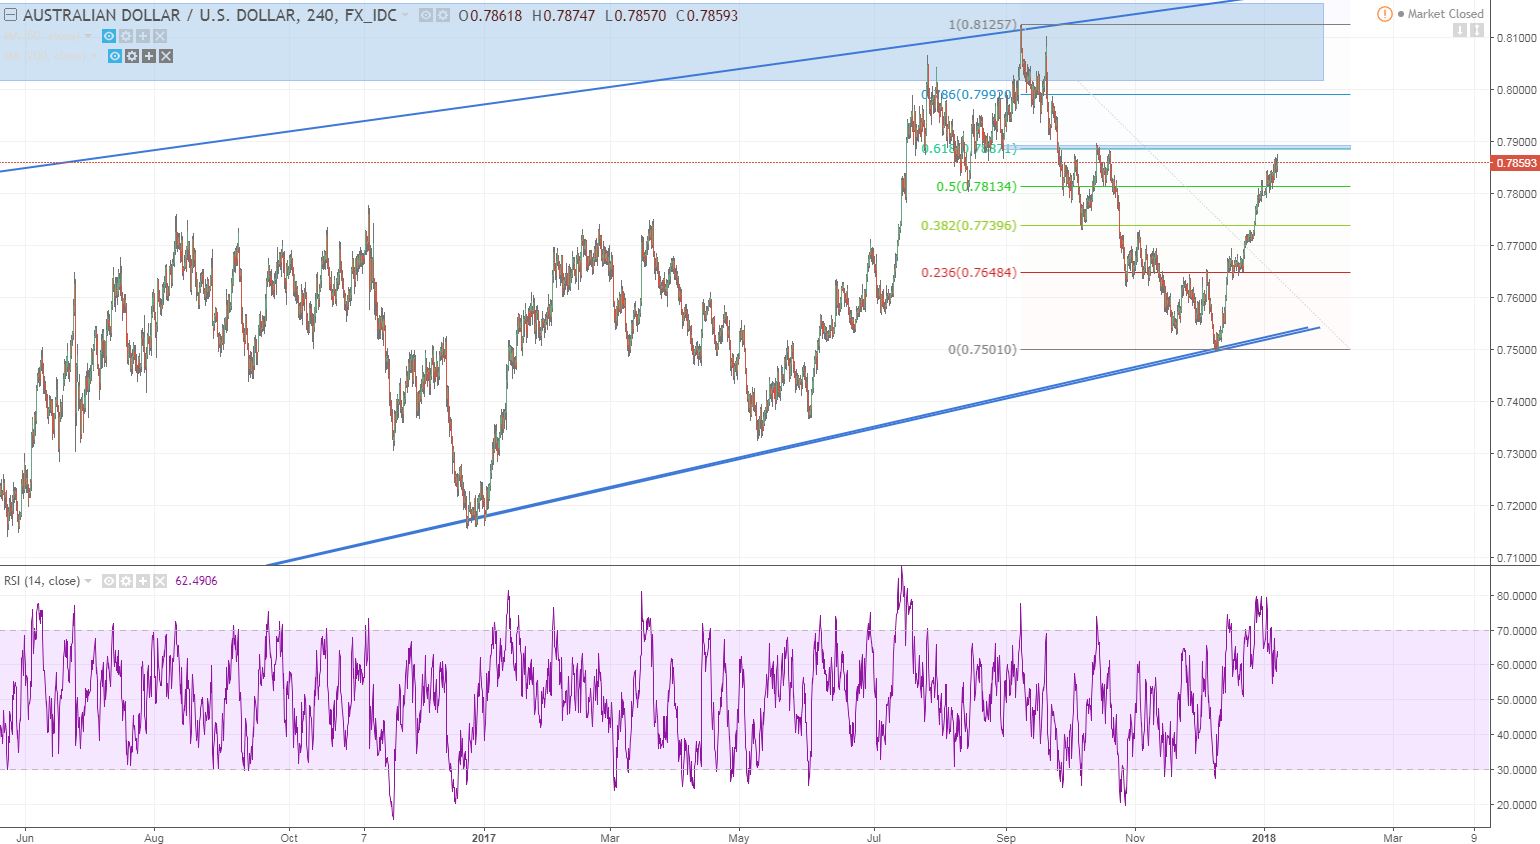The width and height of the screenshot is (1540, 844).
Task: Toggle RSI indicator visibility eye
Action: click(x=109, y=581)
